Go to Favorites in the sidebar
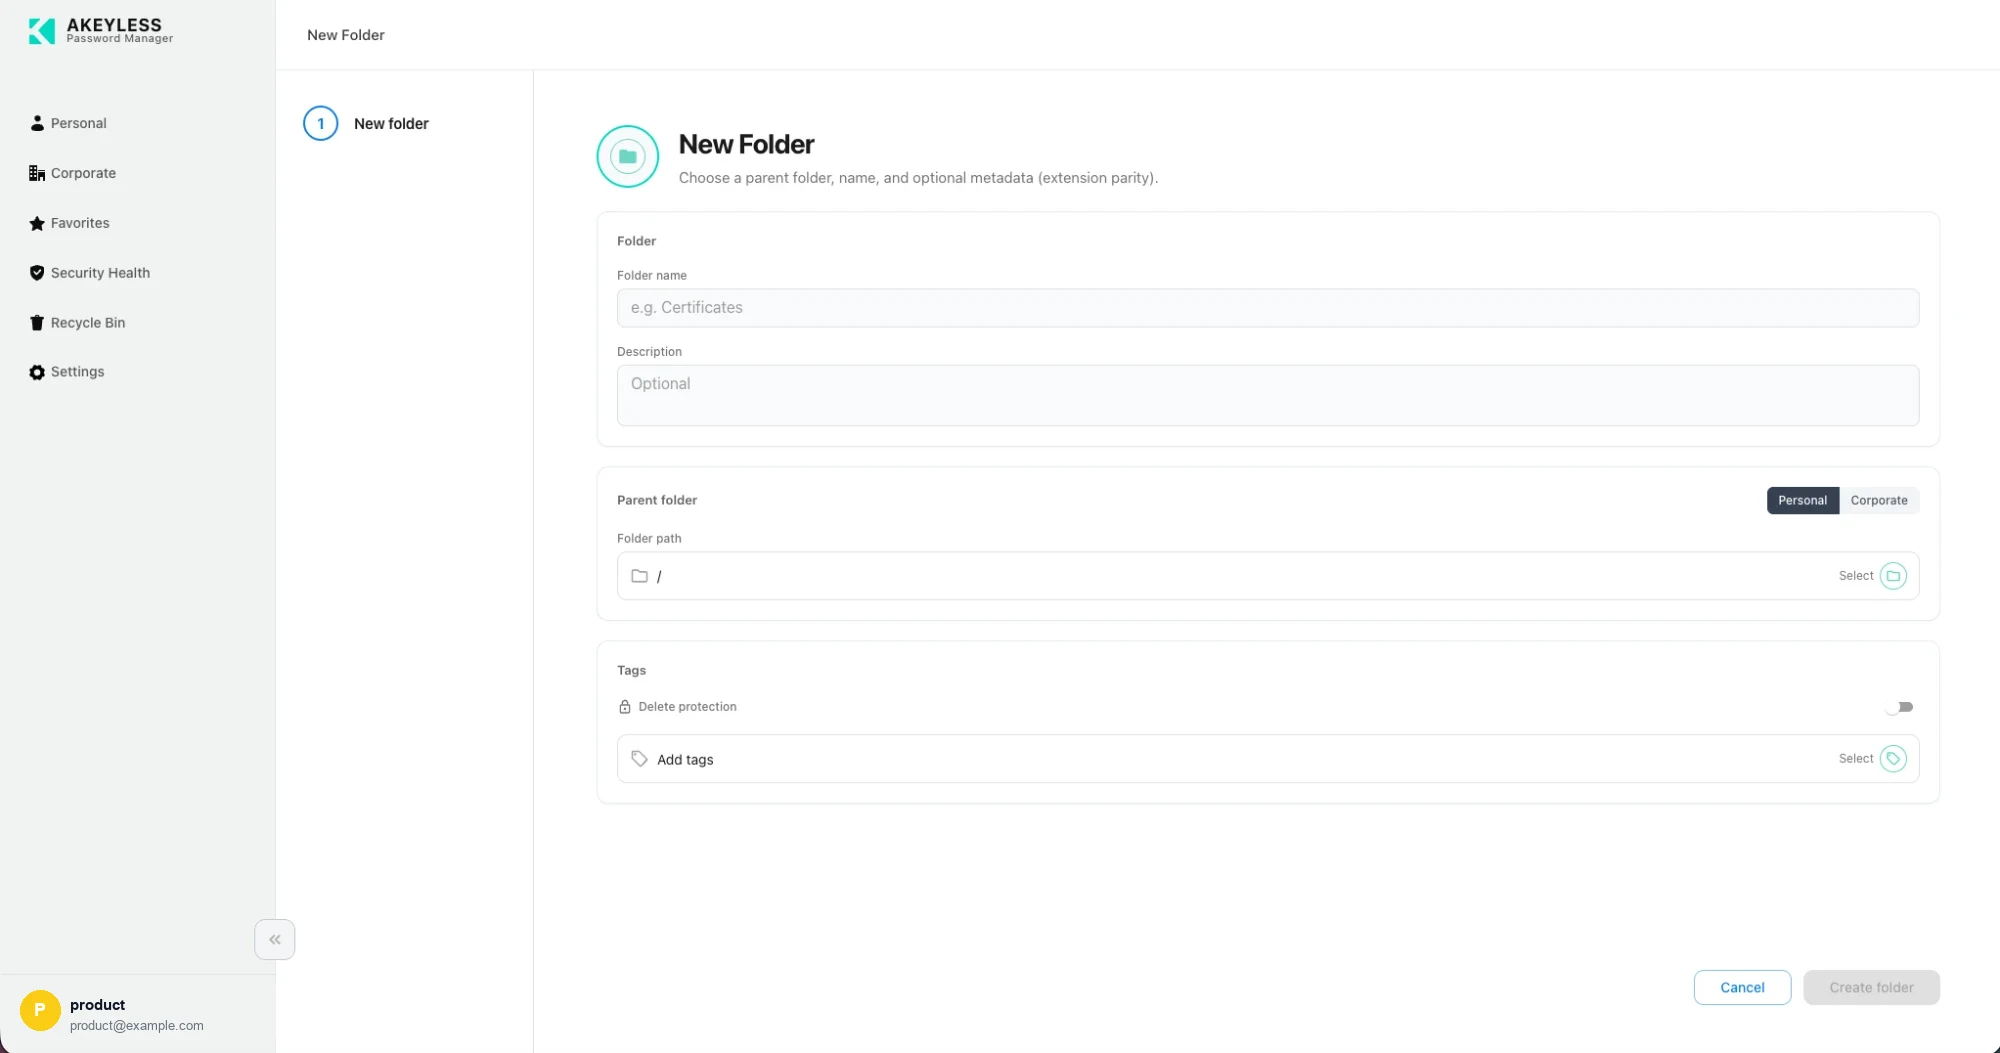This screenshot has width=2000, height=1053. click(x=70, y=223)
